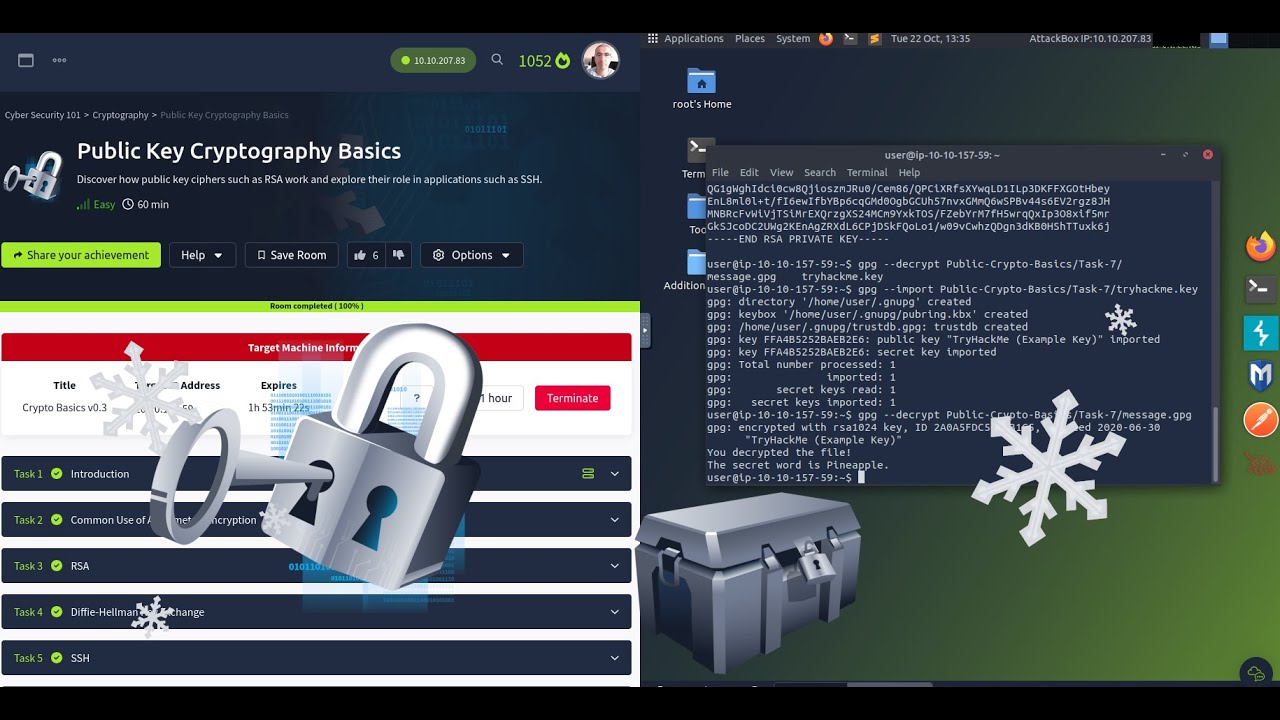Click Share your achievement button
1280x720 pixels.
(x=81, y=255)
